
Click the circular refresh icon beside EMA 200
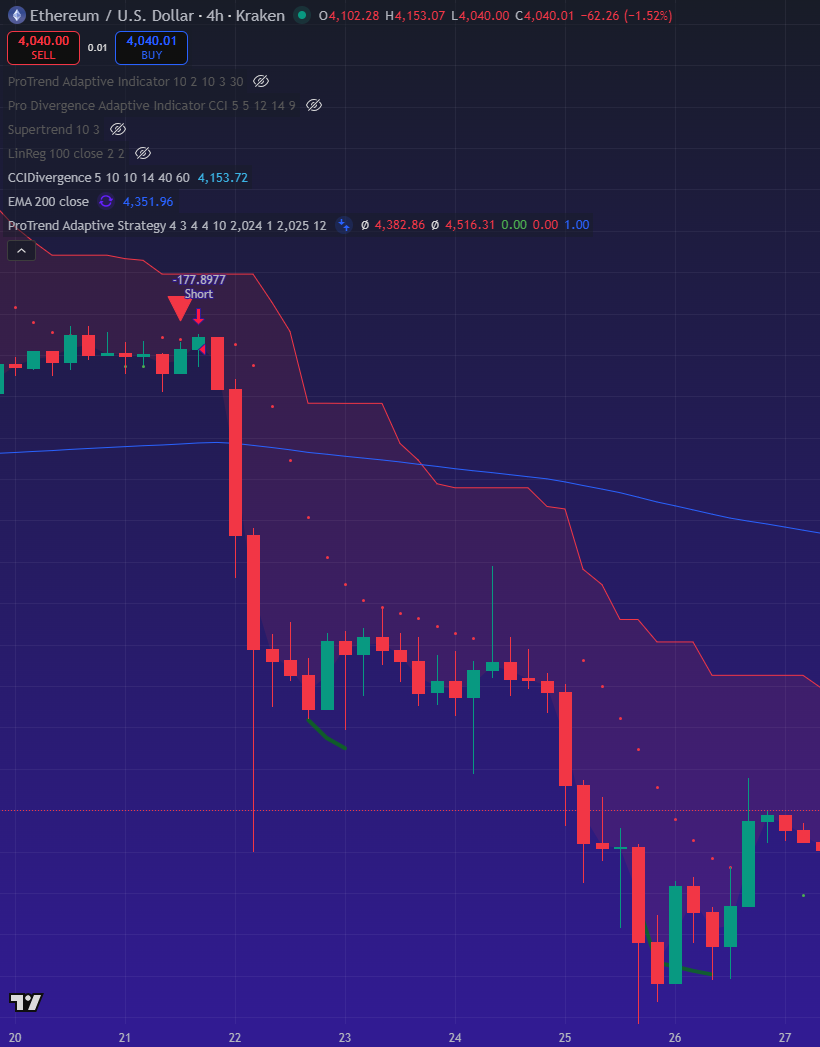(105, 201)
